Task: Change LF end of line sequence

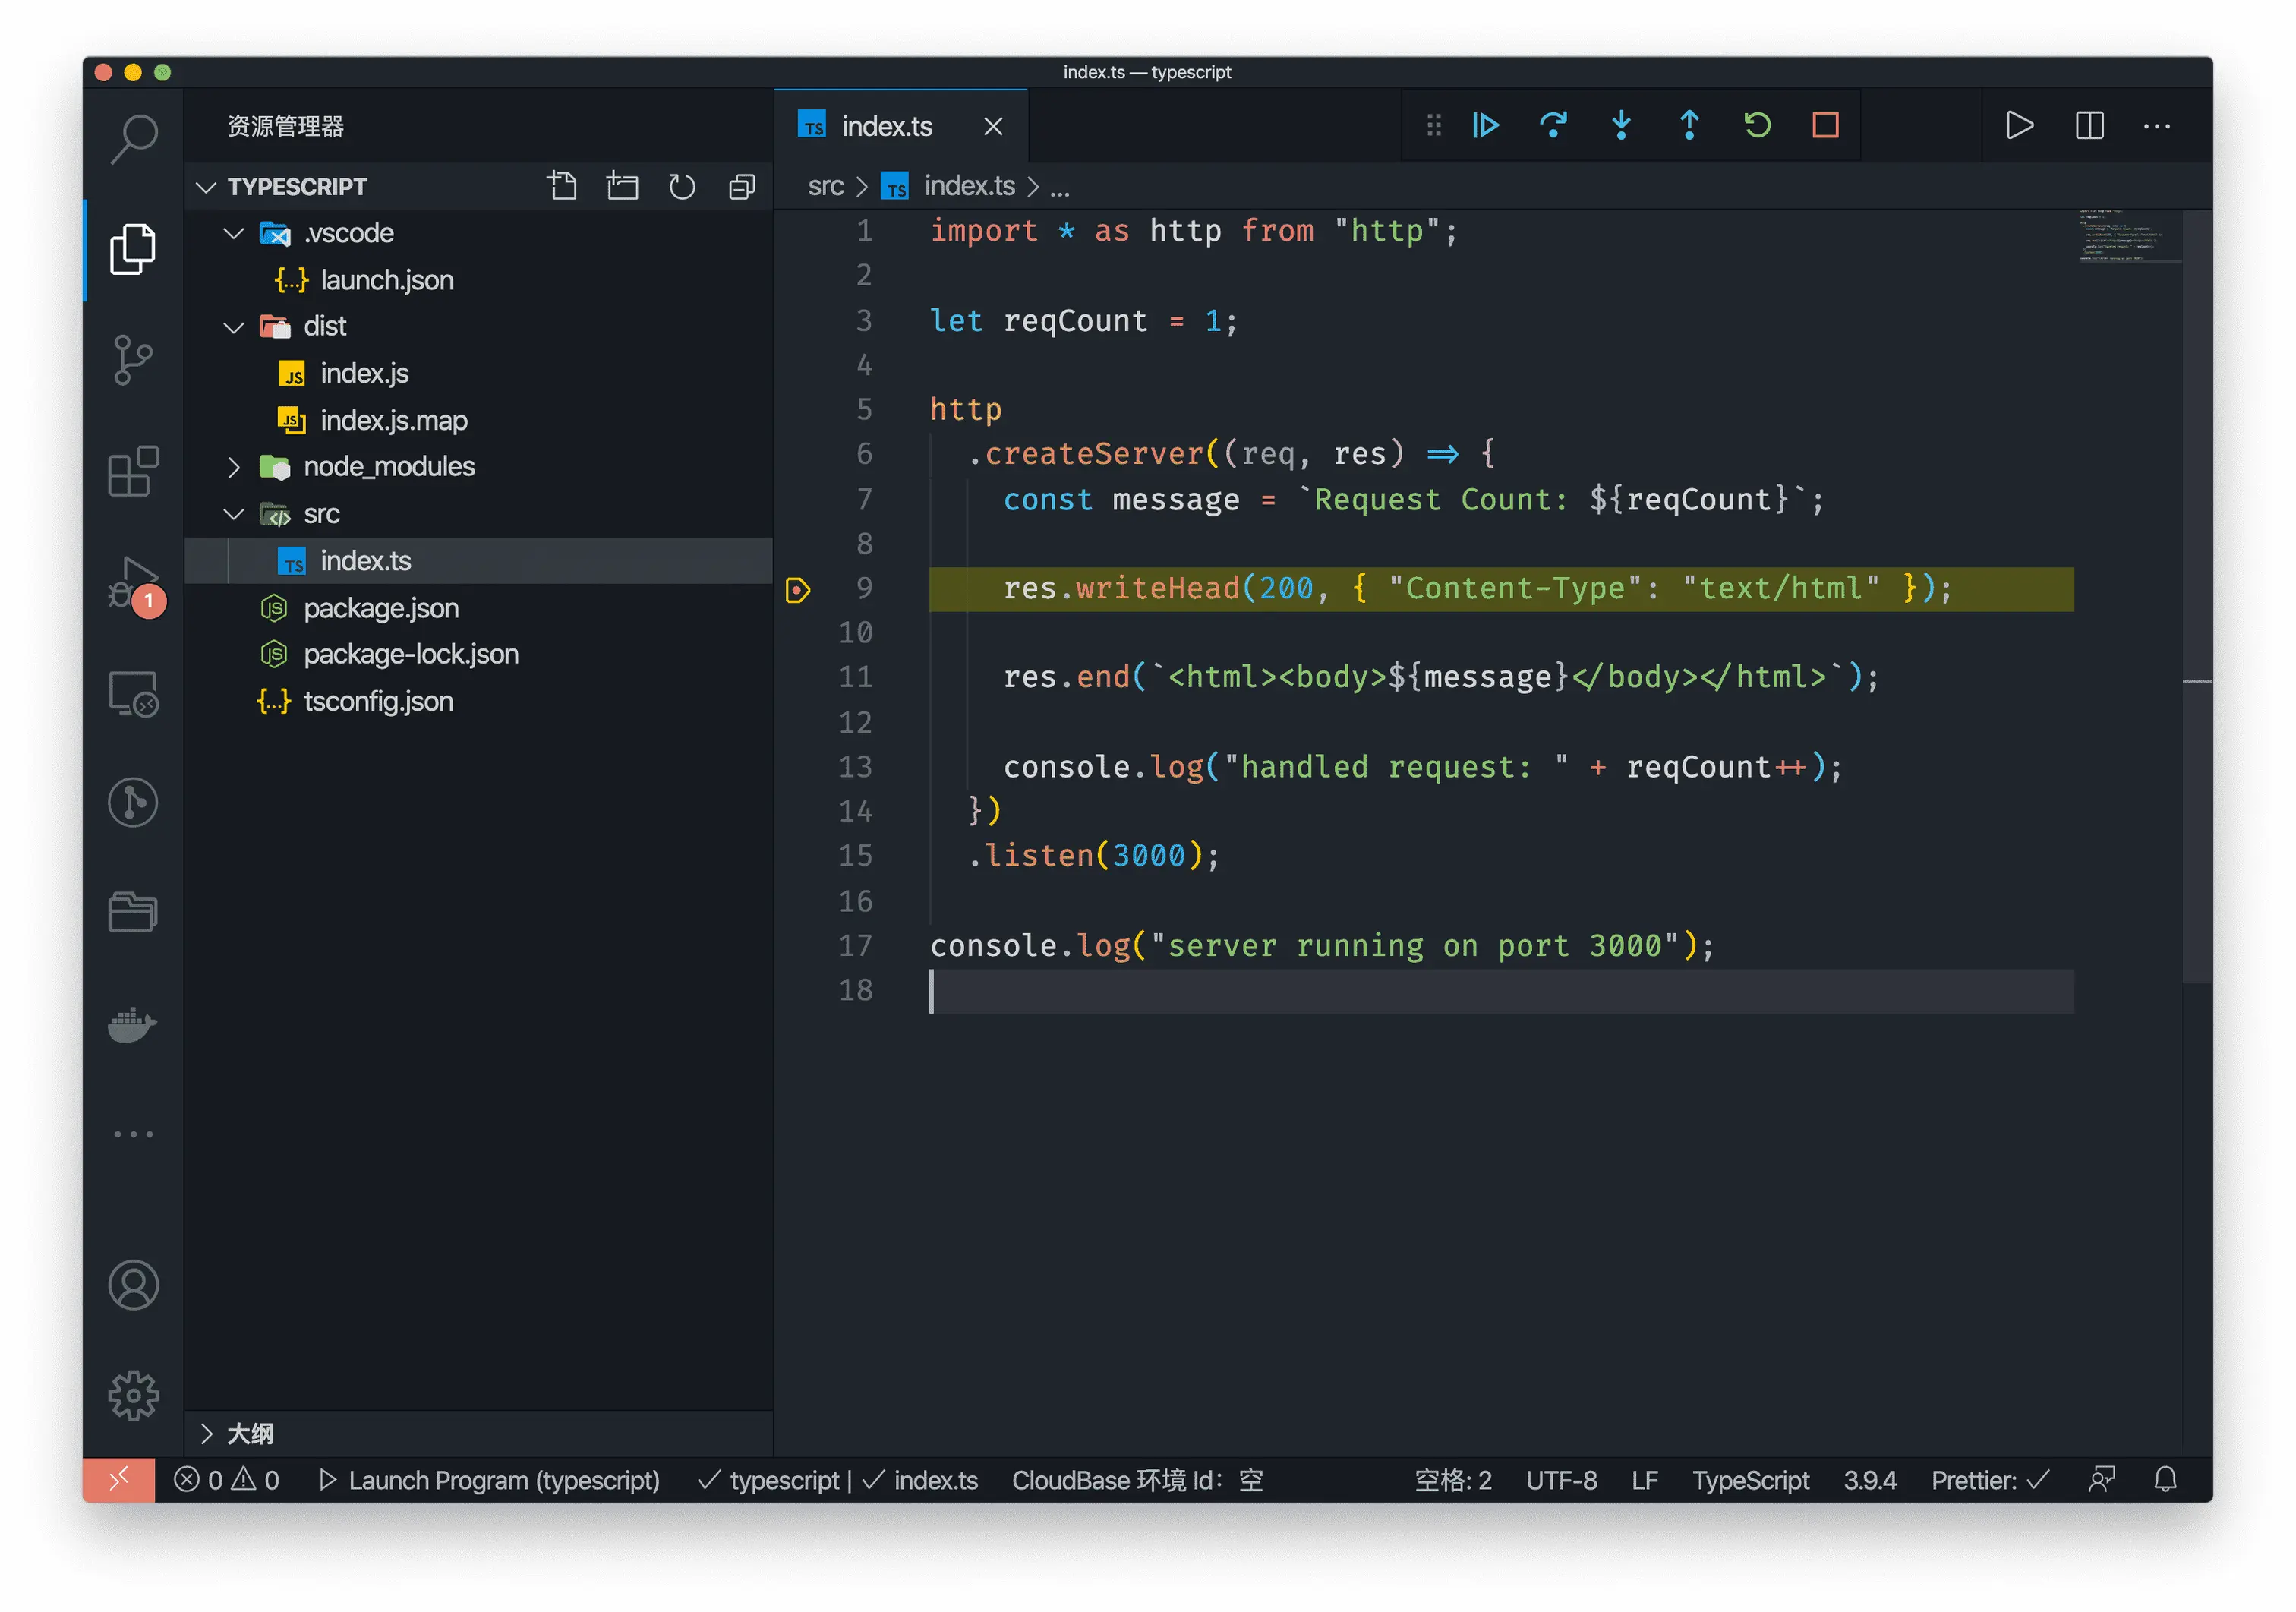Action: tap(1645, 1480)
